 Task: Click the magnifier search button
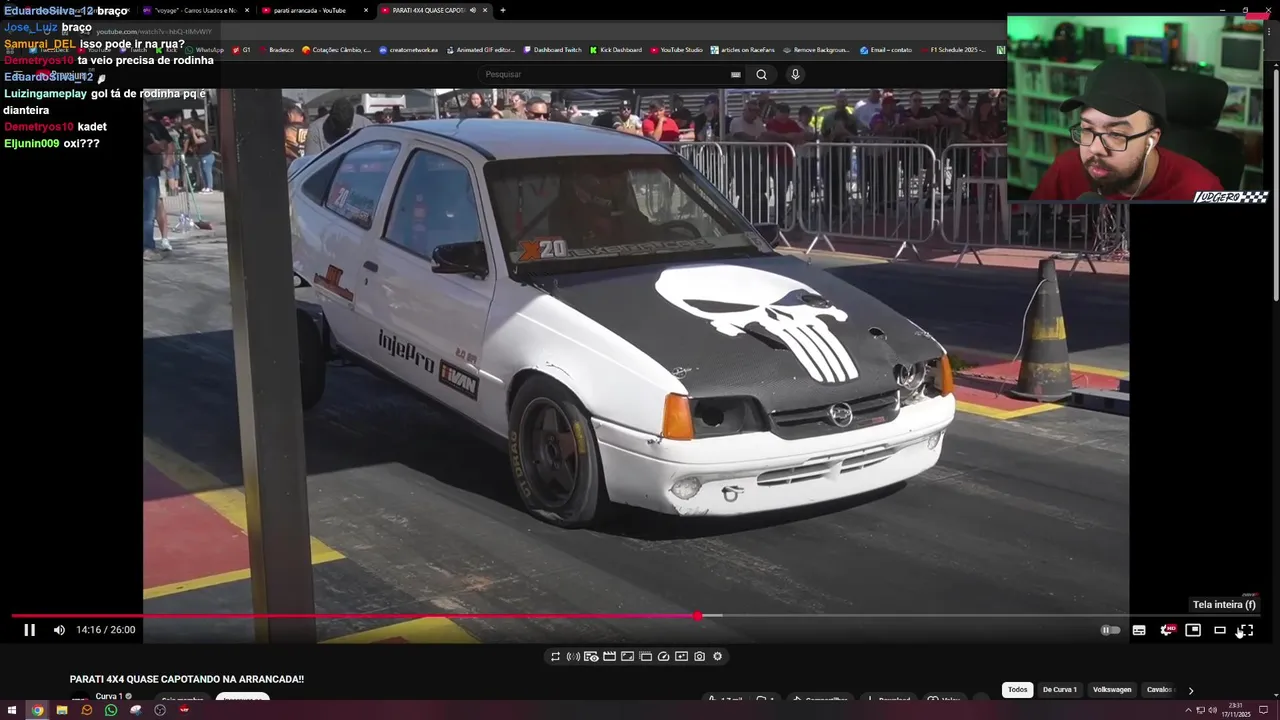pos(762,74)
